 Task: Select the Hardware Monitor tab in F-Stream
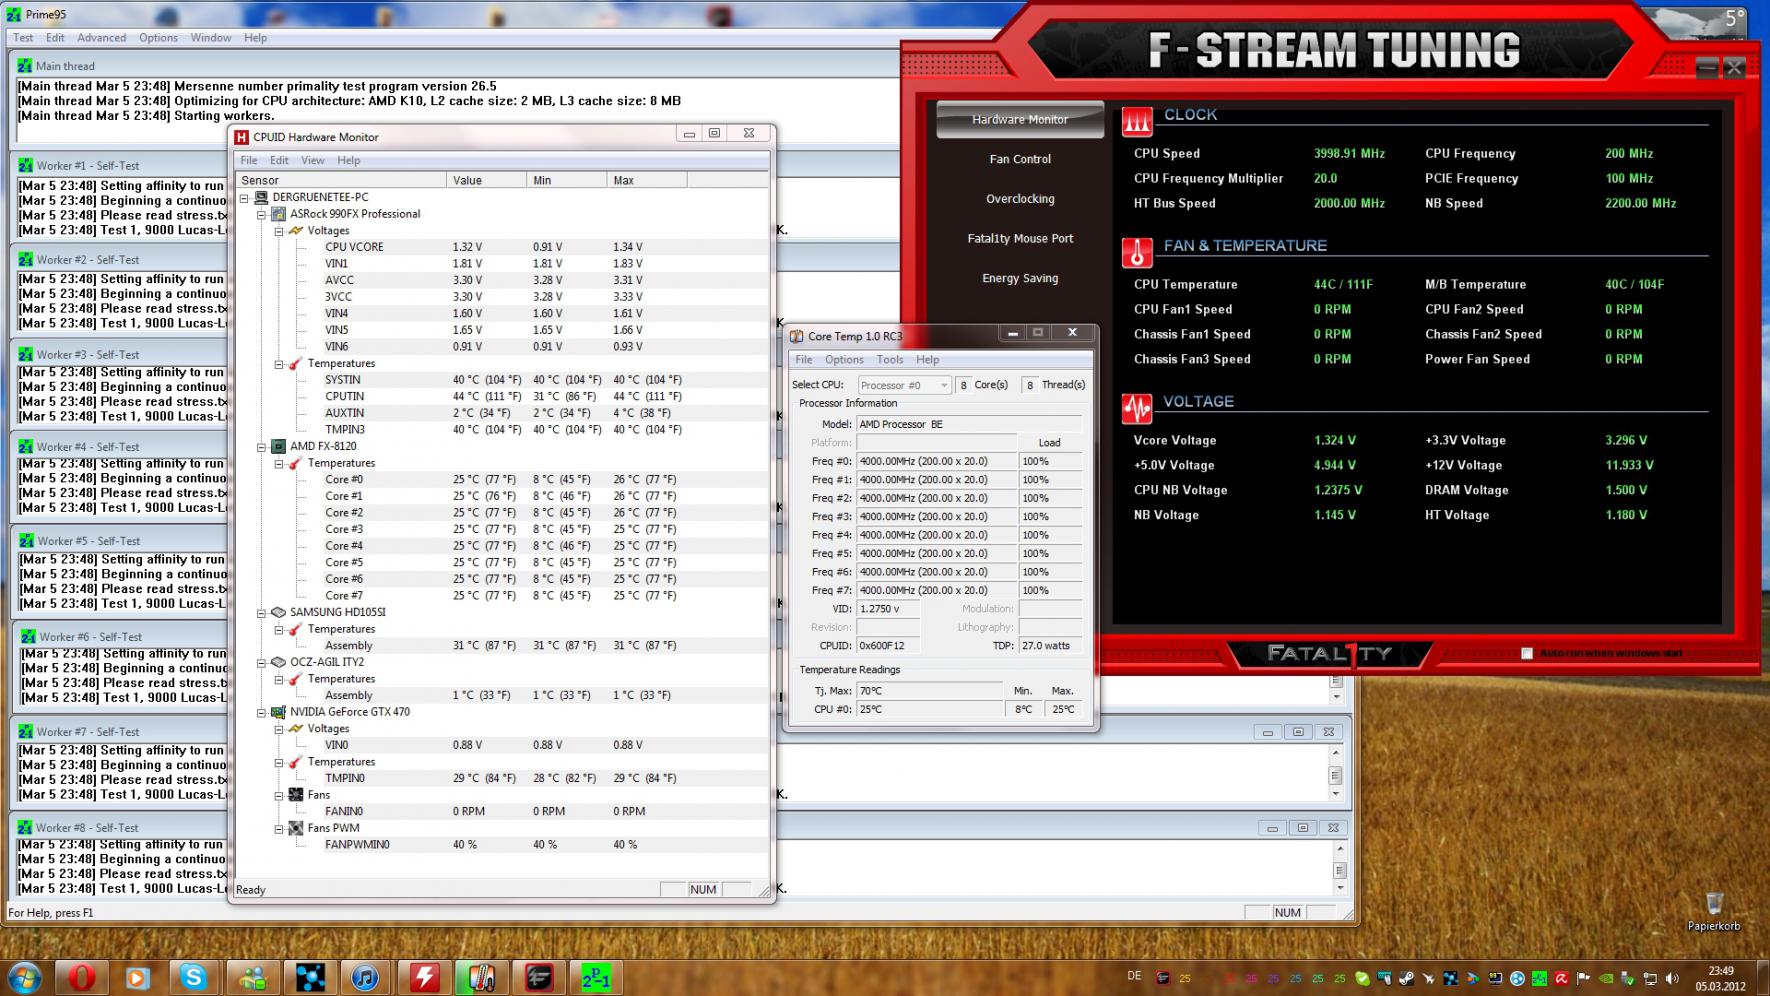tap(1020, 119)
